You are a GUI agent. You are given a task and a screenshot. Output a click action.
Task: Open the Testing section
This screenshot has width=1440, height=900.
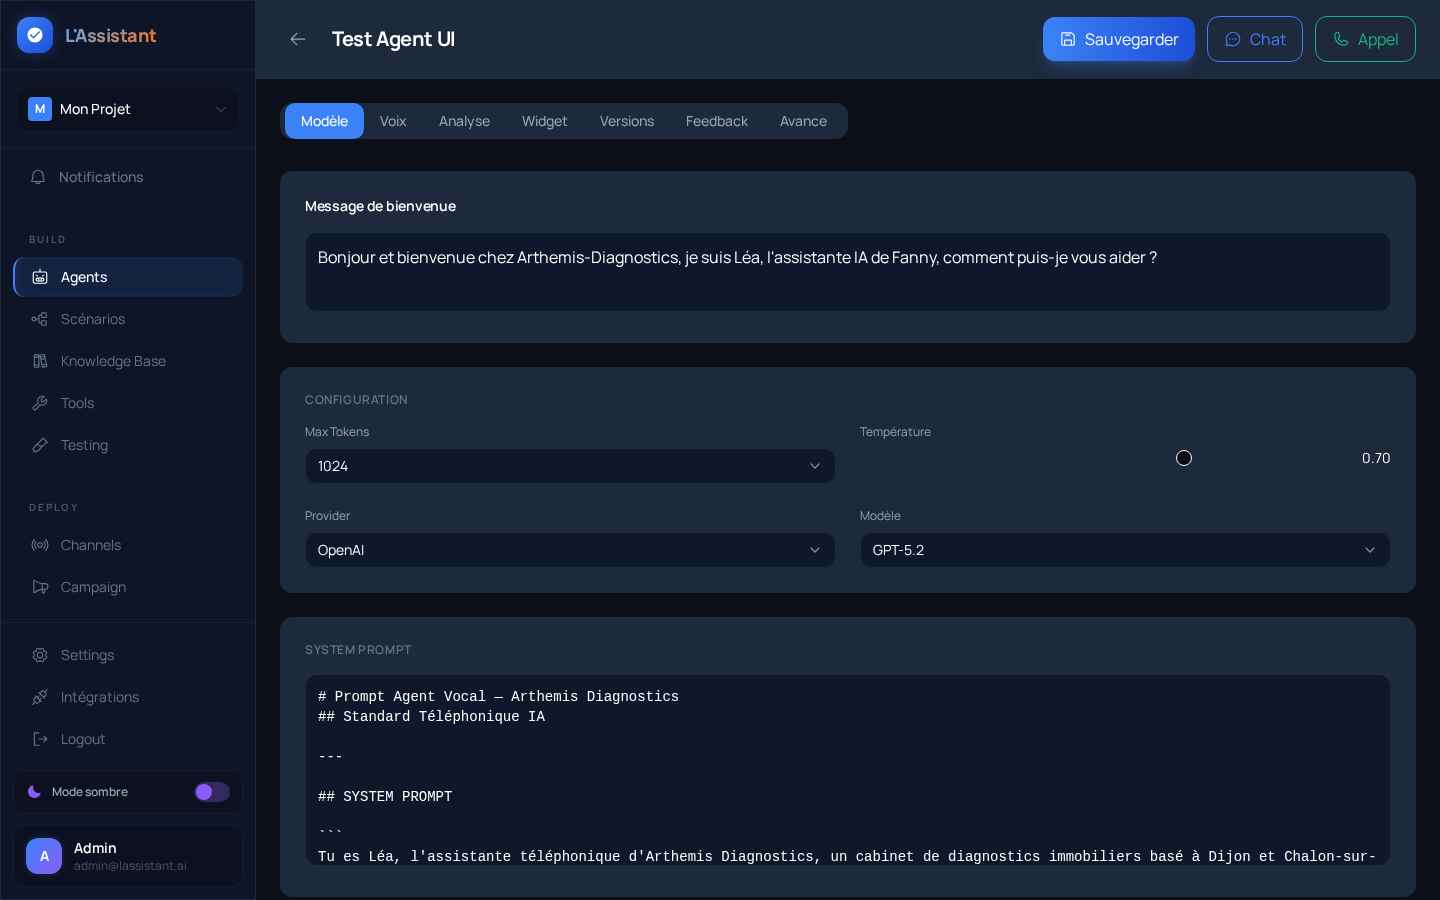[x=84, y=445]
